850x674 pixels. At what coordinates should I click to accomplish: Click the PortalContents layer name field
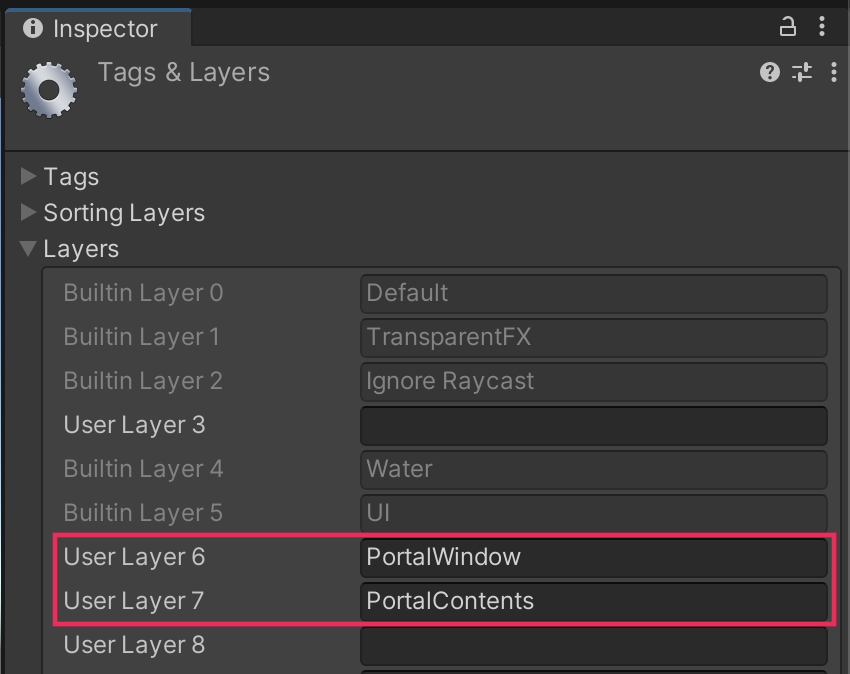tap(593, 601)
